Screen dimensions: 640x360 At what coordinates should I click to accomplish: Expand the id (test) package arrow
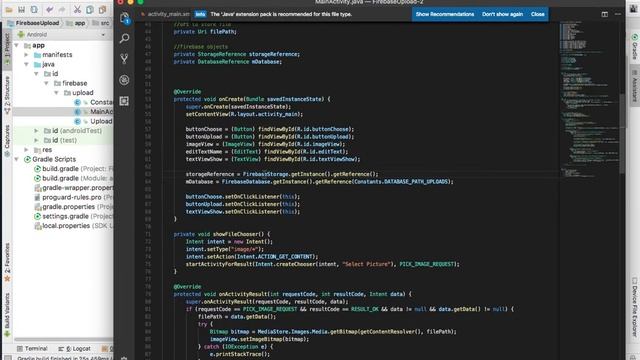(x=36, y=140)
